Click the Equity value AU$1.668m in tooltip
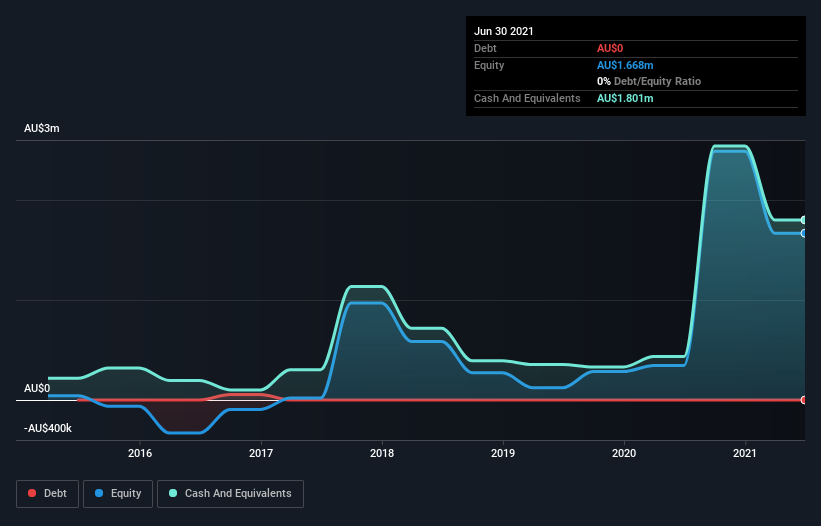The width and height of the screenshot is (821, 526). coord(625,65)
